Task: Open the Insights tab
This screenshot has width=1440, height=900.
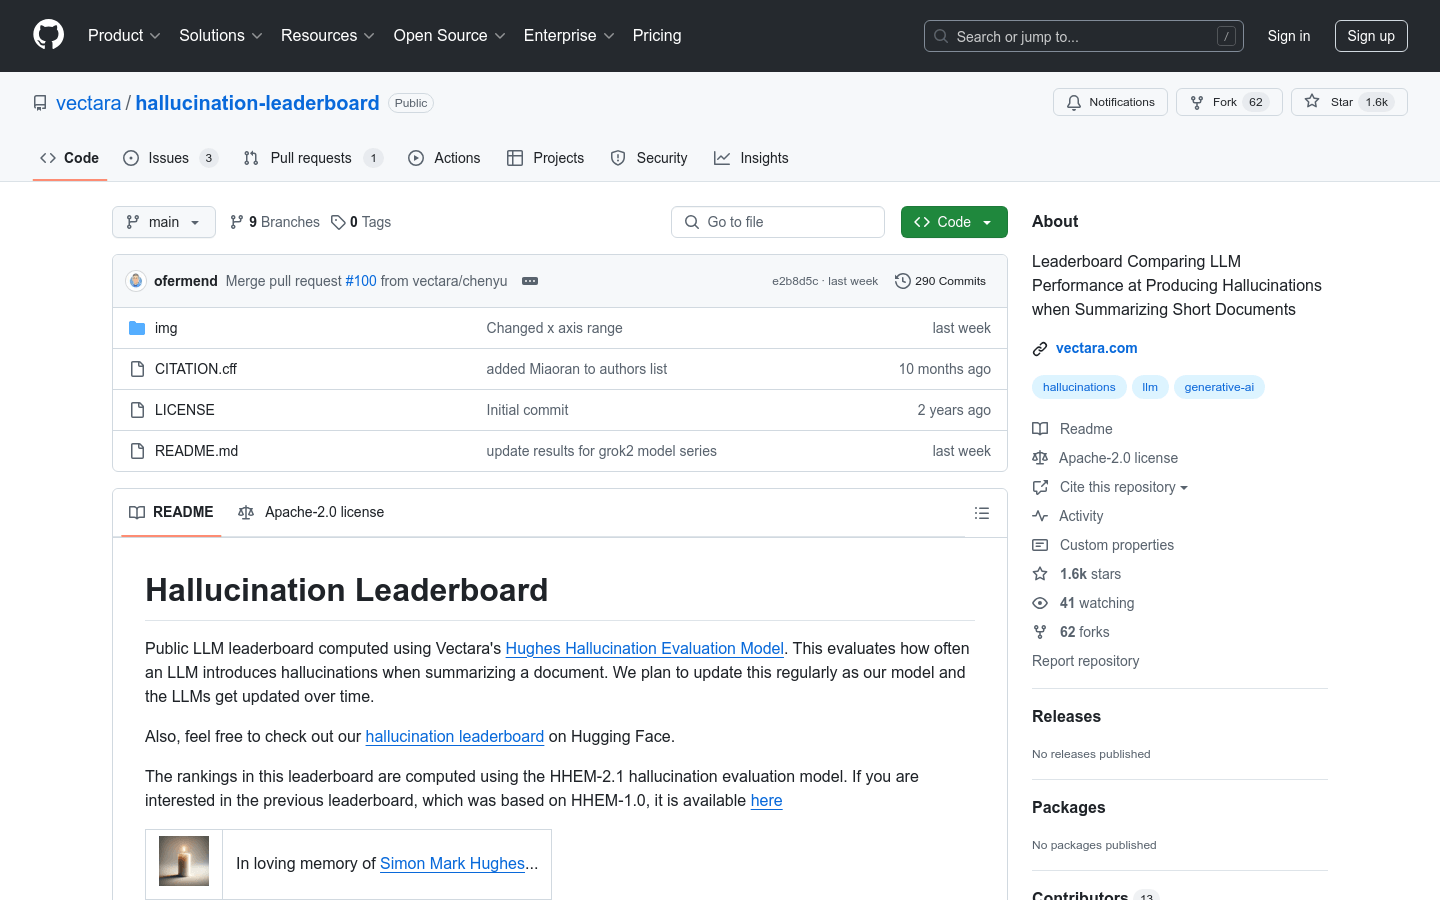Action: tap(751, 158)
